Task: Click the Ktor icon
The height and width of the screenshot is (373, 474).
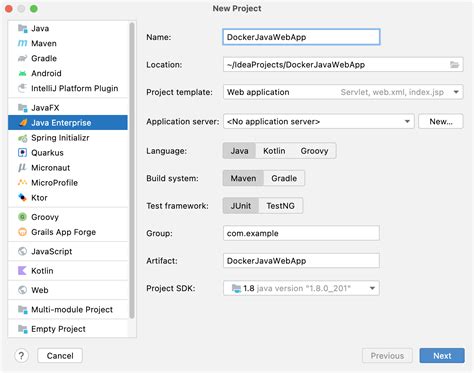Action: click(23, 198)
